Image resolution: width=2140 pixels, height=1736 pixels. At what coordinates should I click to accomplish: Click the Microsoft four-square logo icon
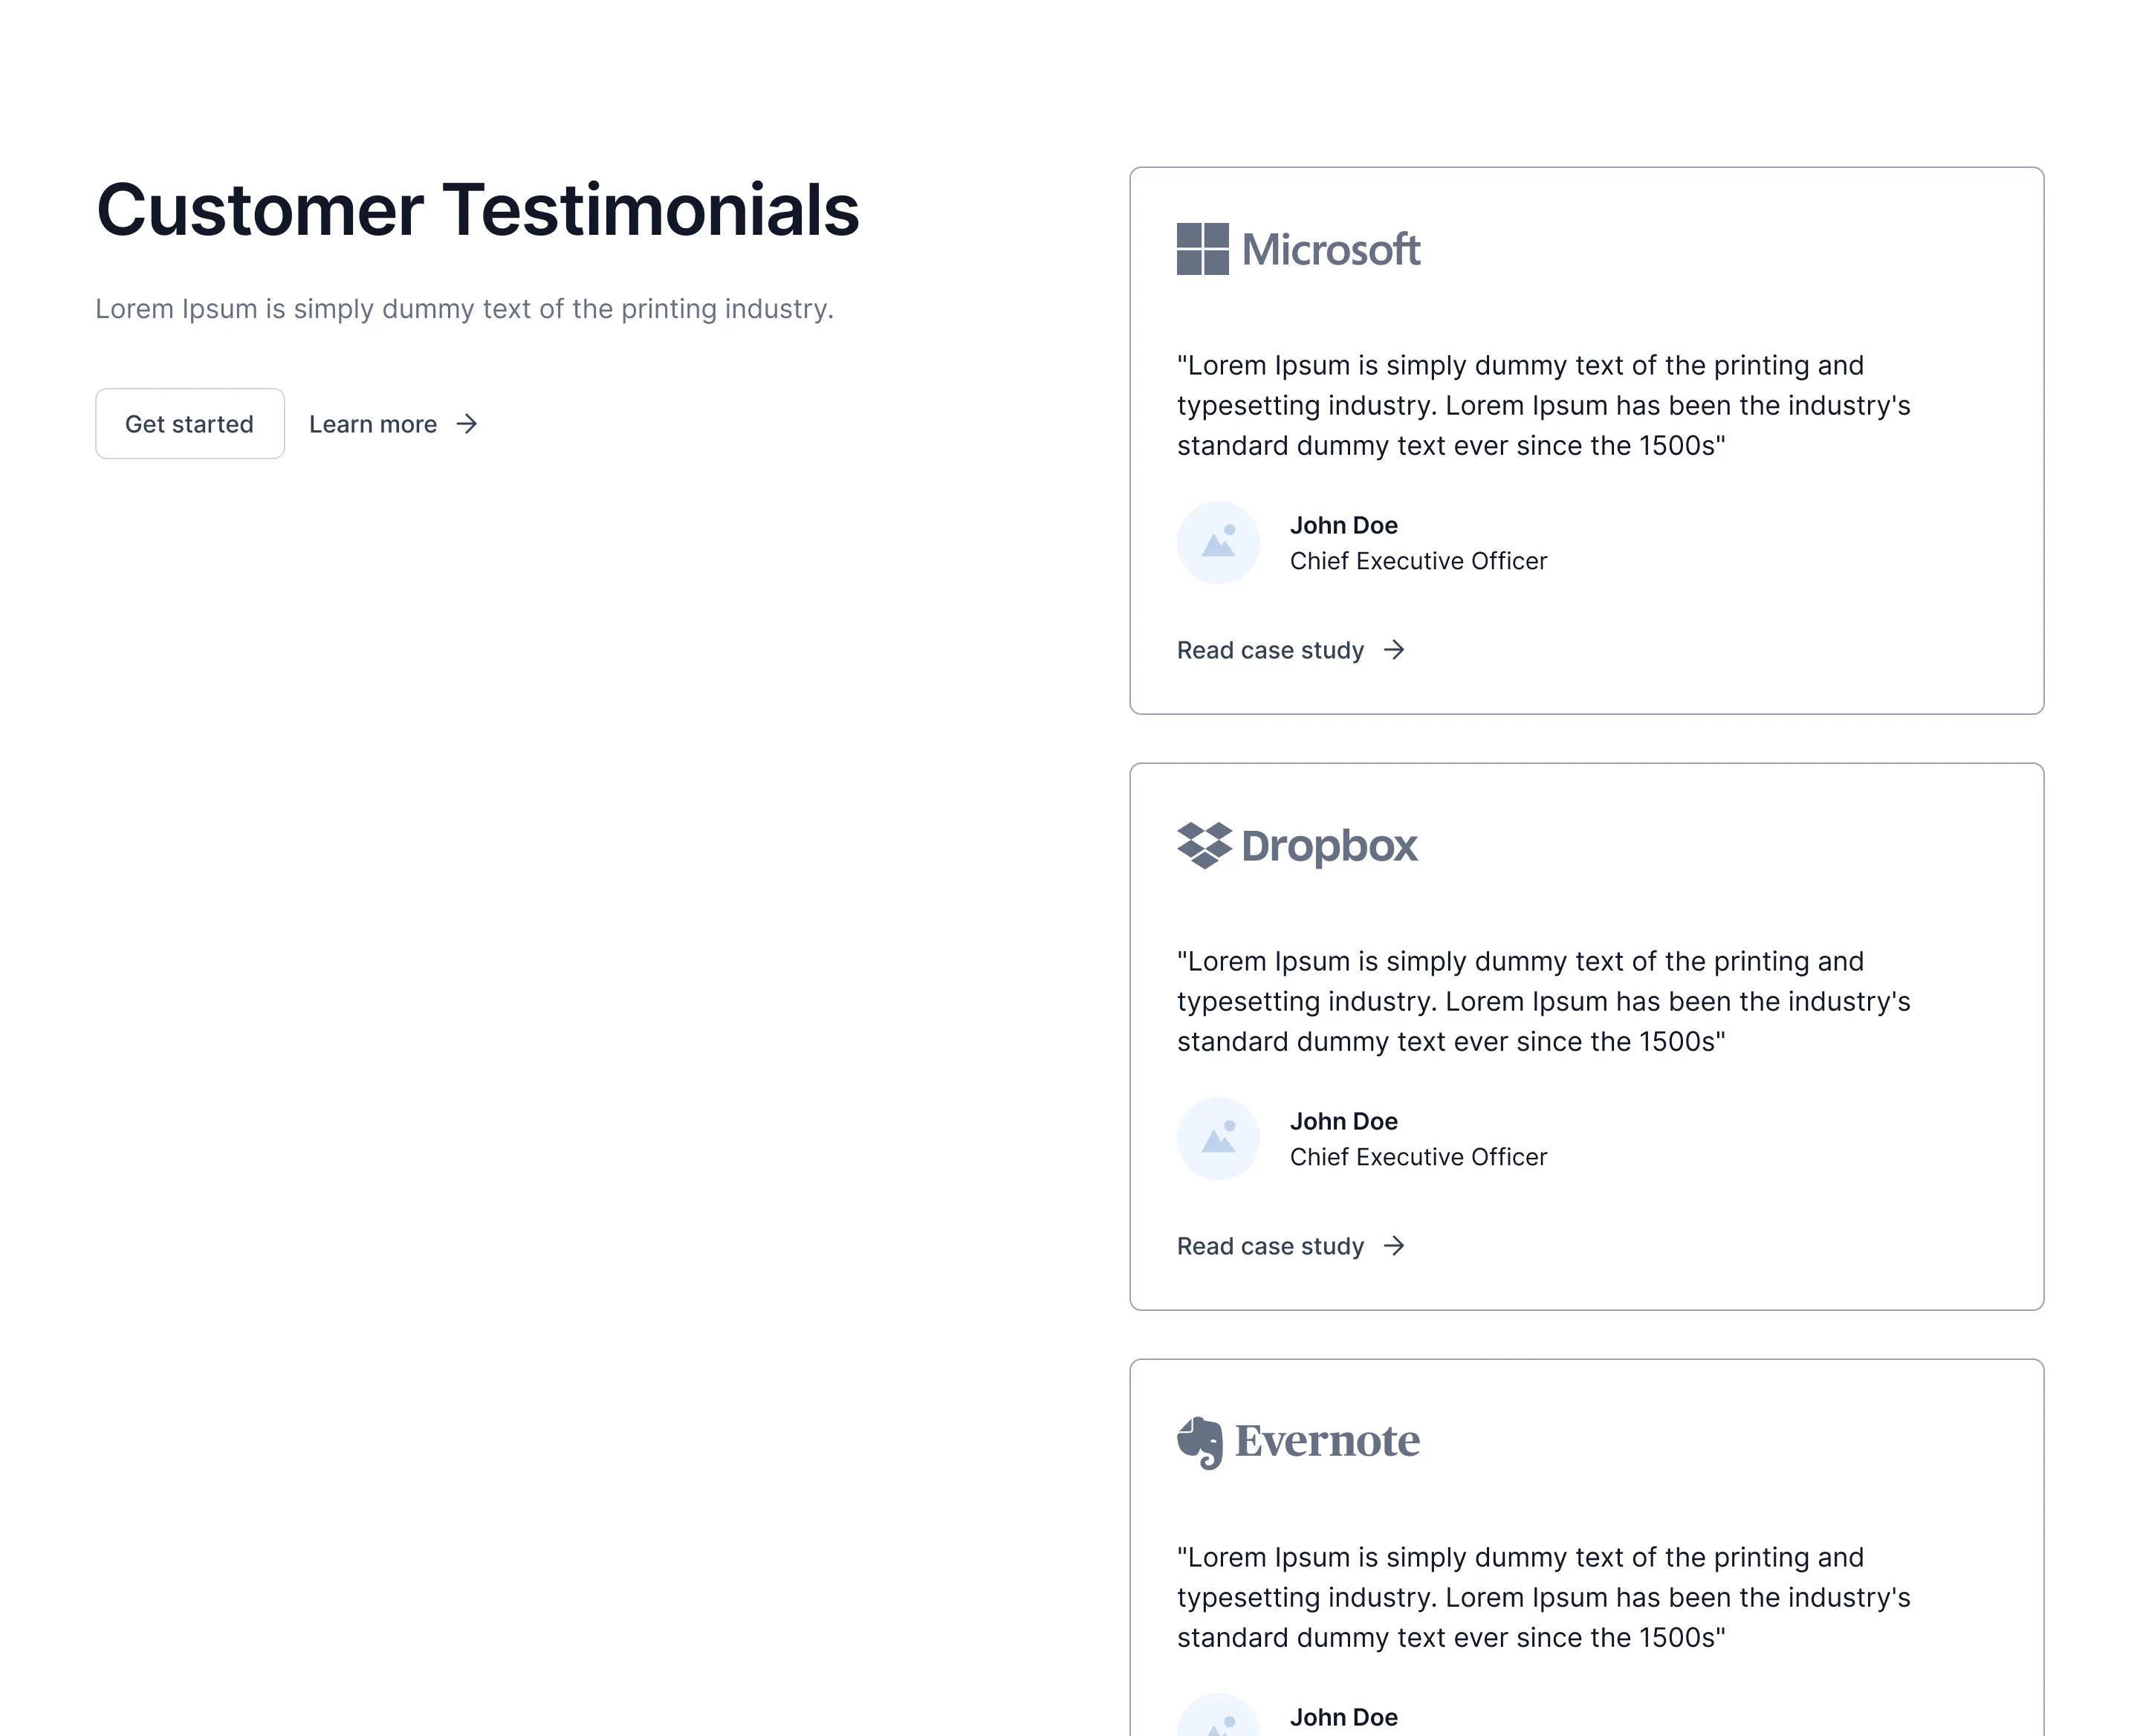(1202, 249)
